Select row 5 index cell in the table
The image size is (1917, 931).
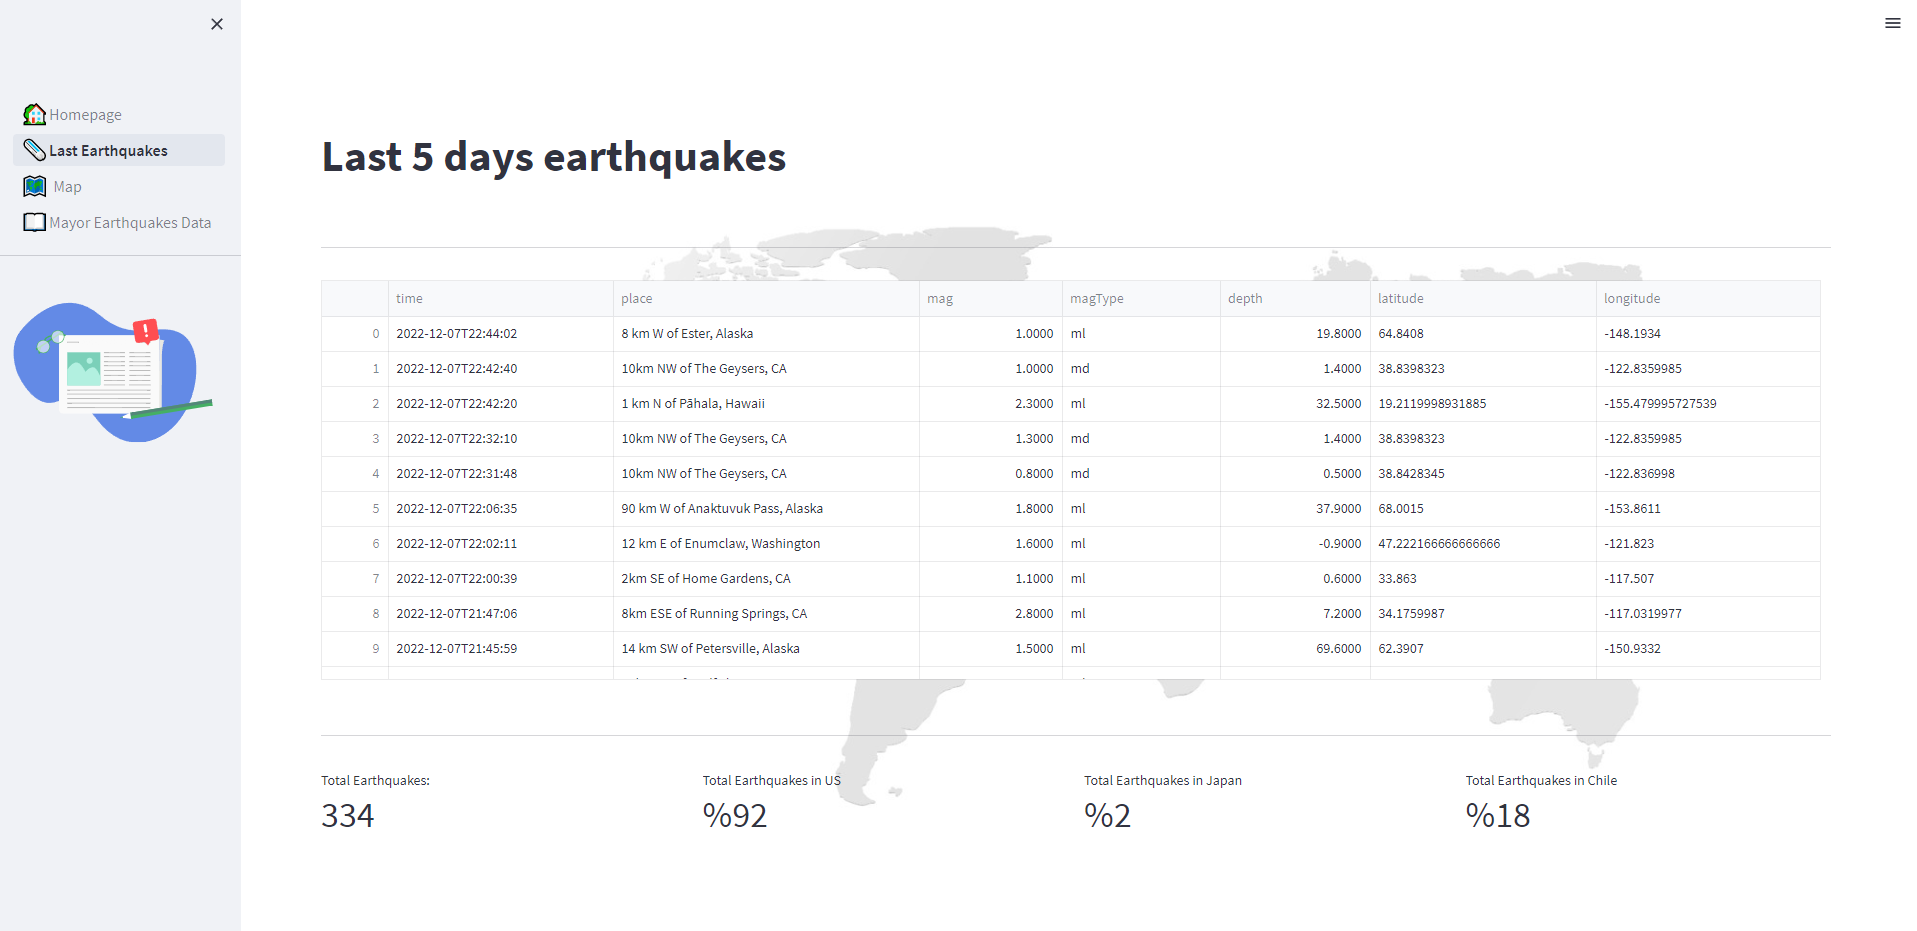point(375,508)
